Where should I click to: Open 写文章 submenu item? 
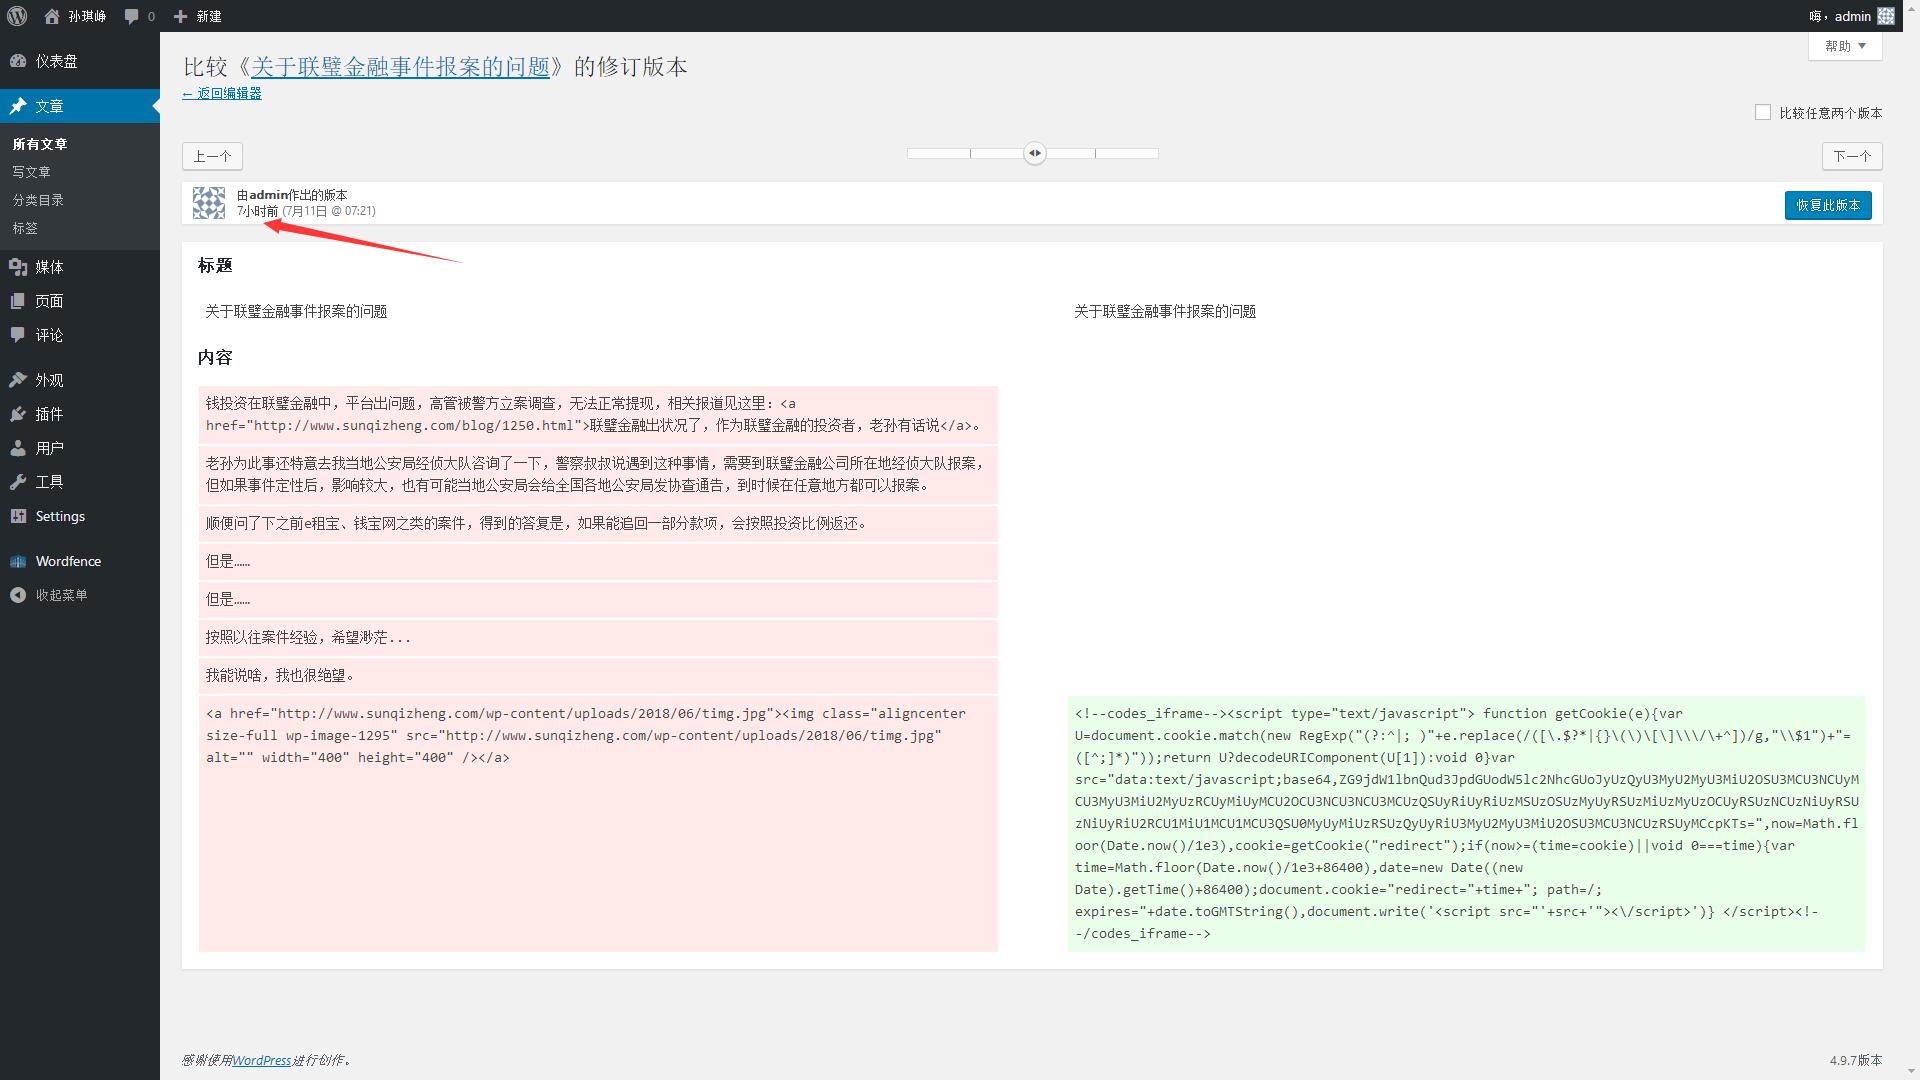[x=31, y=172]
